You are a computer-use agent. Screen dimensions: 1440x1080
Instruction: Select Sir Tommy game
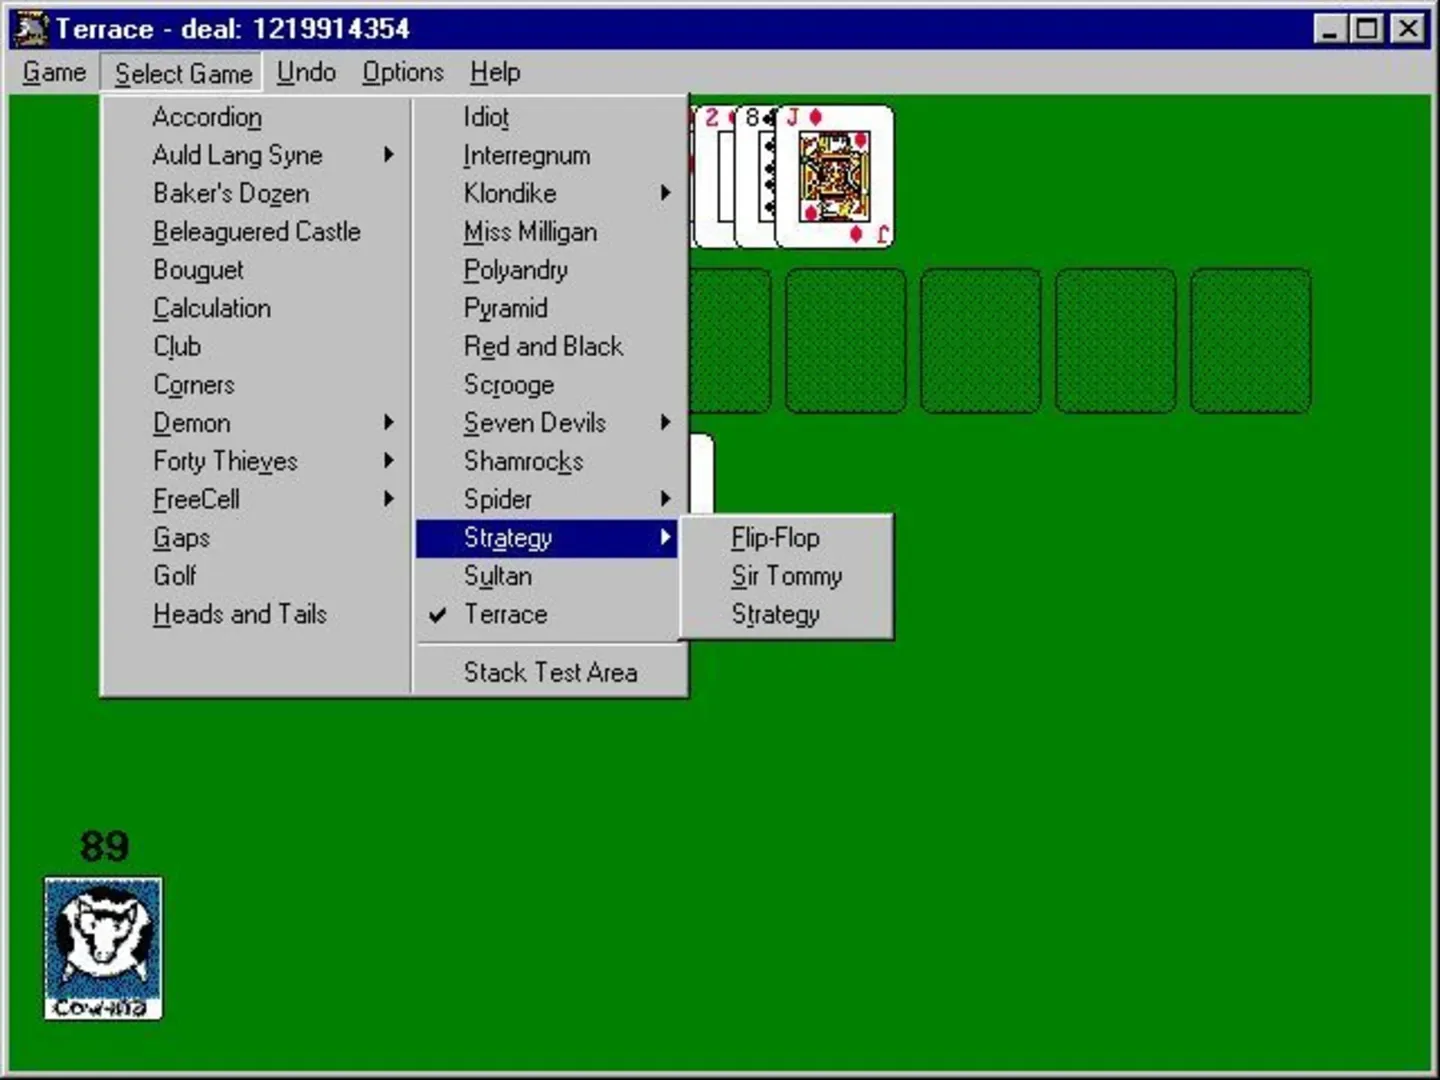point(786,576)
